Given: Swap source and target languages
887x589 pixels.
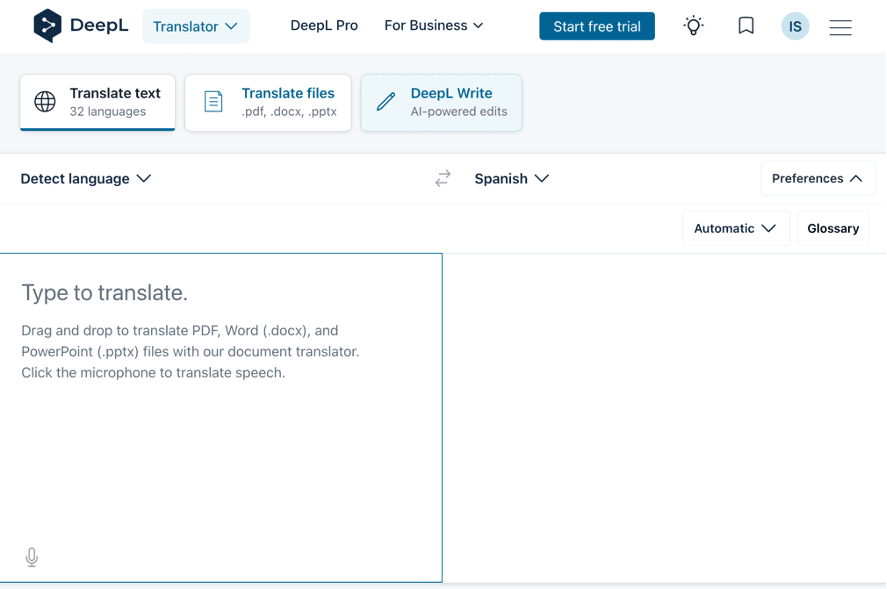Looking at the screenshot, I should [x=443, y=178].
